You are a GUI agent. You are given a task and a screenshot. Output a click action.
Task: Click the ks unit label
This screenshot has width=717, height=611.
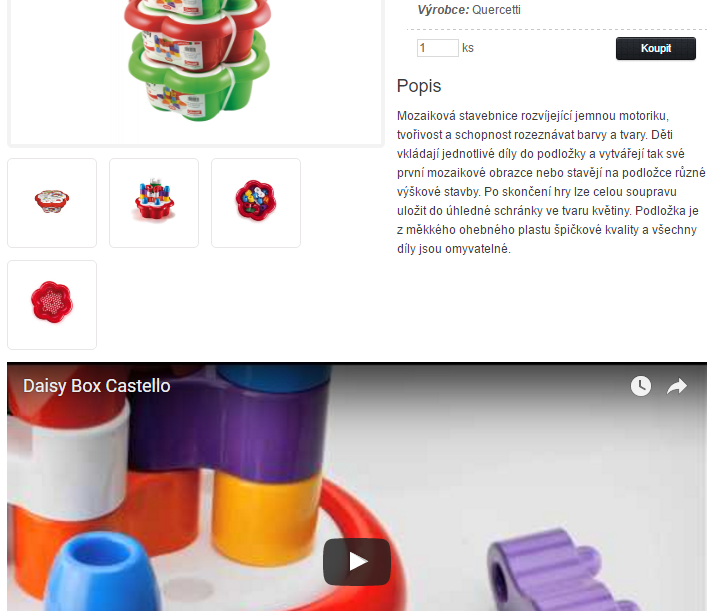point(468,48)
